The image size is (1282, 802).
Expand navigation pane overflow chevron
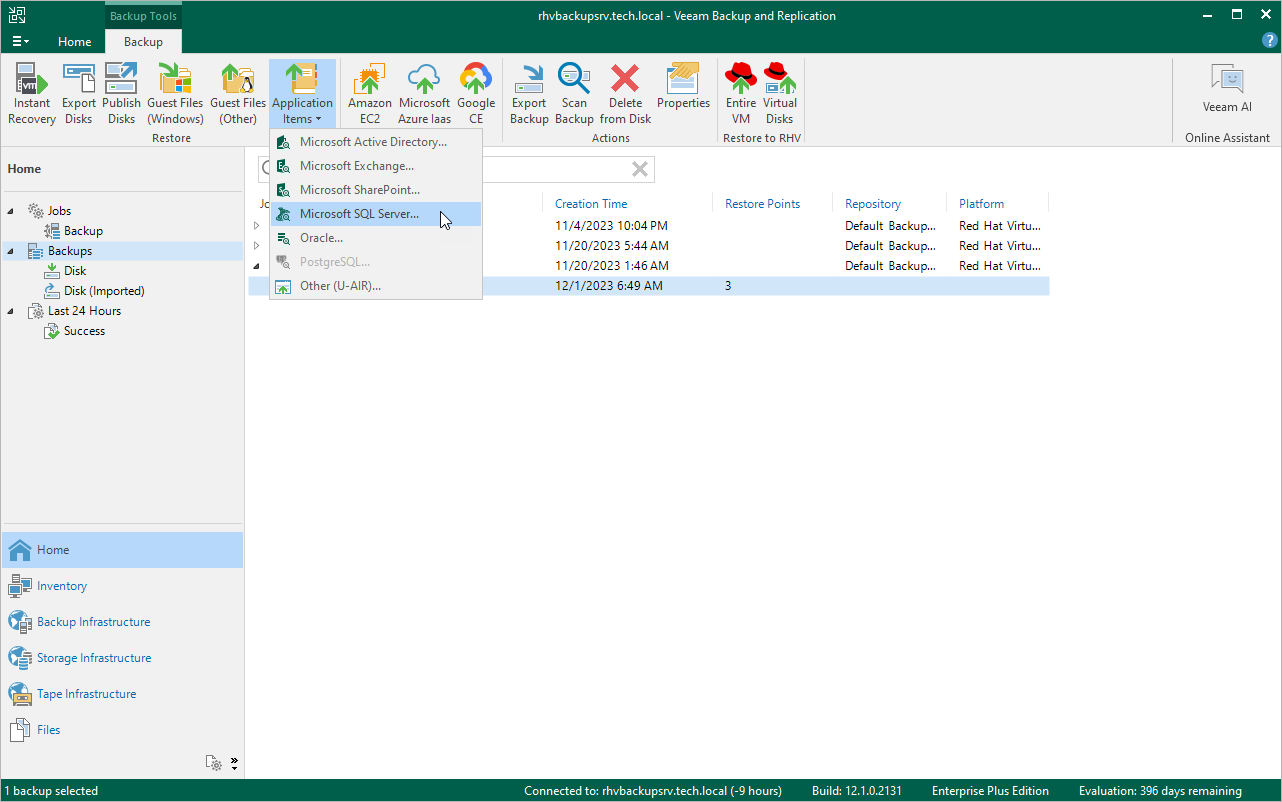234,763
